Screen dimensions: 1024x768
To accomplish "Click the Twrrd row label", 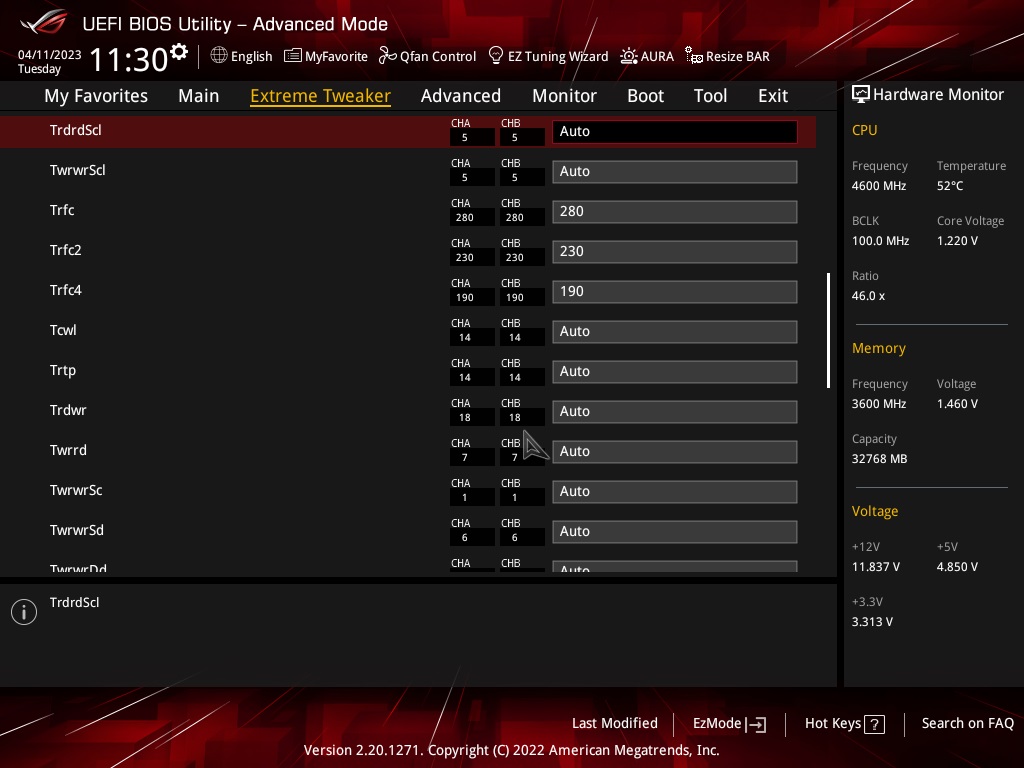I will click(68, 450).
